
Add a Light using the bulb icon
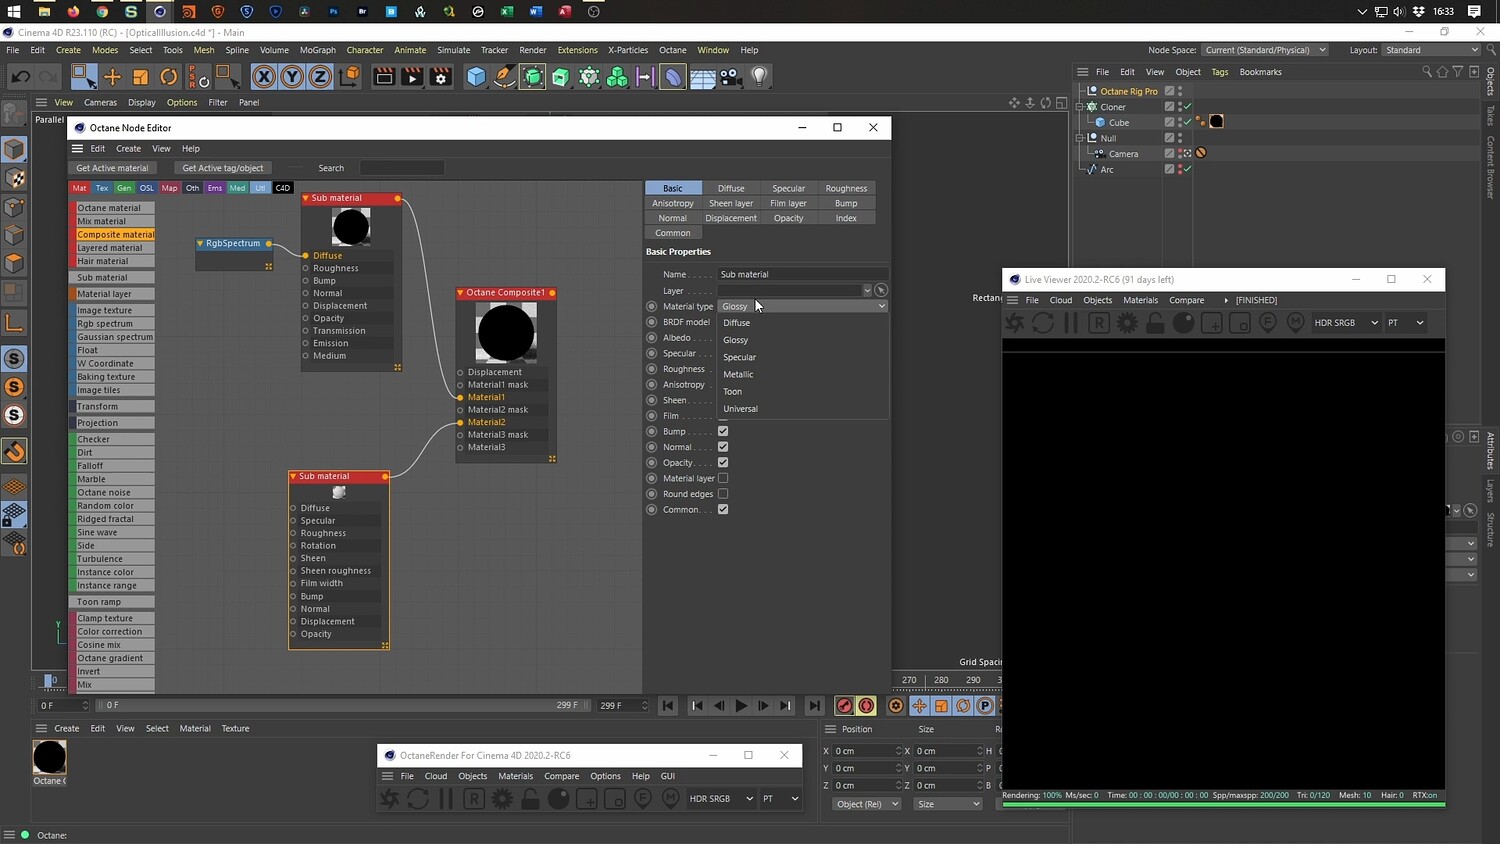coord(760,77)
